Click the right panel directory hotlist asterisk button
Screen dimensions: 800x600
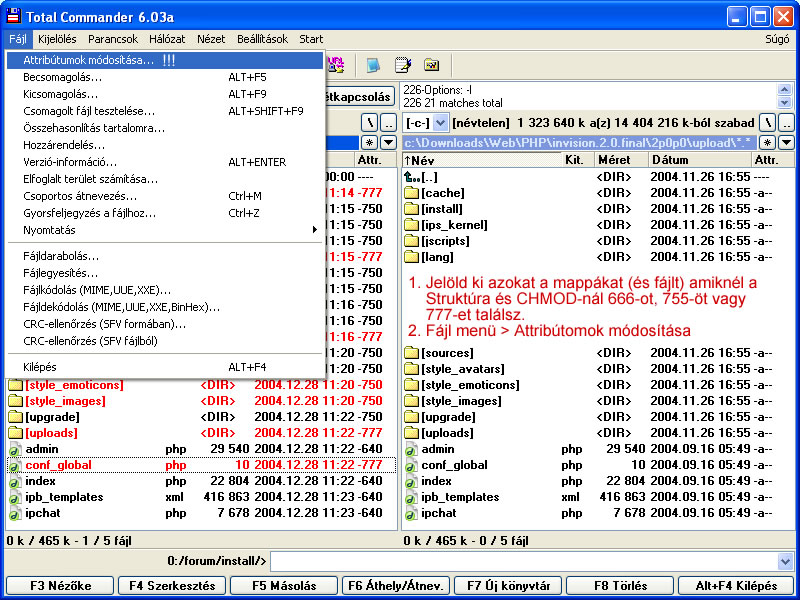[x=767, y=143]
